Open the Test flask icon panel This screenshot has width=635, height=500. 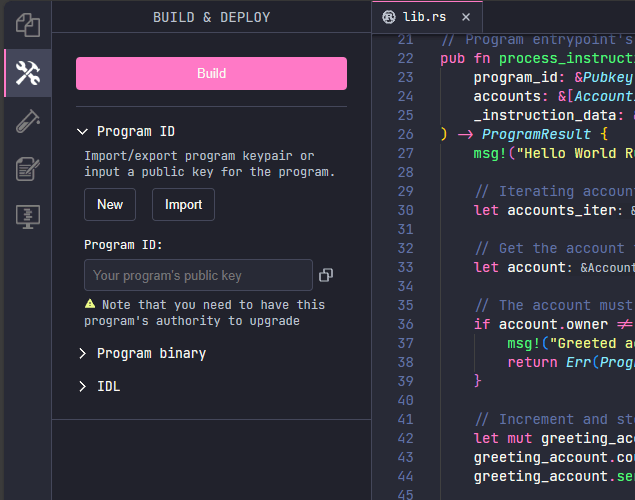[x=27, y=121]
